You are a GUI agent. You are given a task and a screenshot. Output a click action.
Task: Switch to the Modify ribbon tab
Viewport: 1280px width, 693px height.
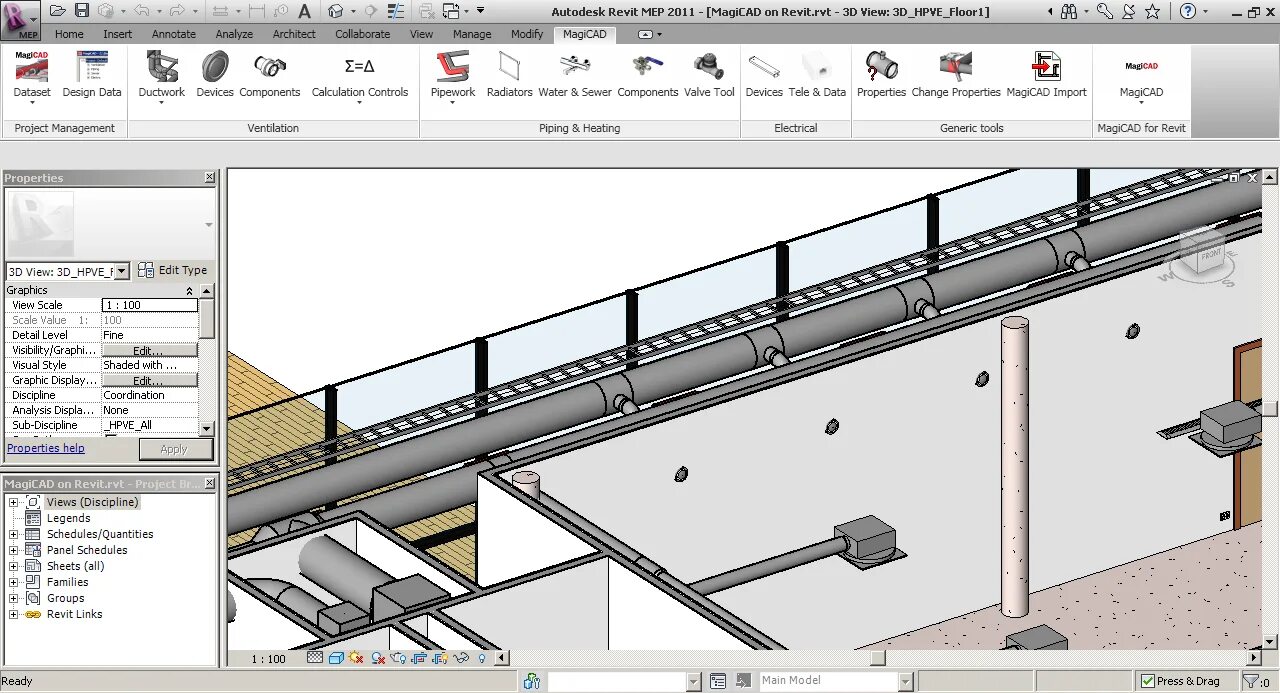527,34
